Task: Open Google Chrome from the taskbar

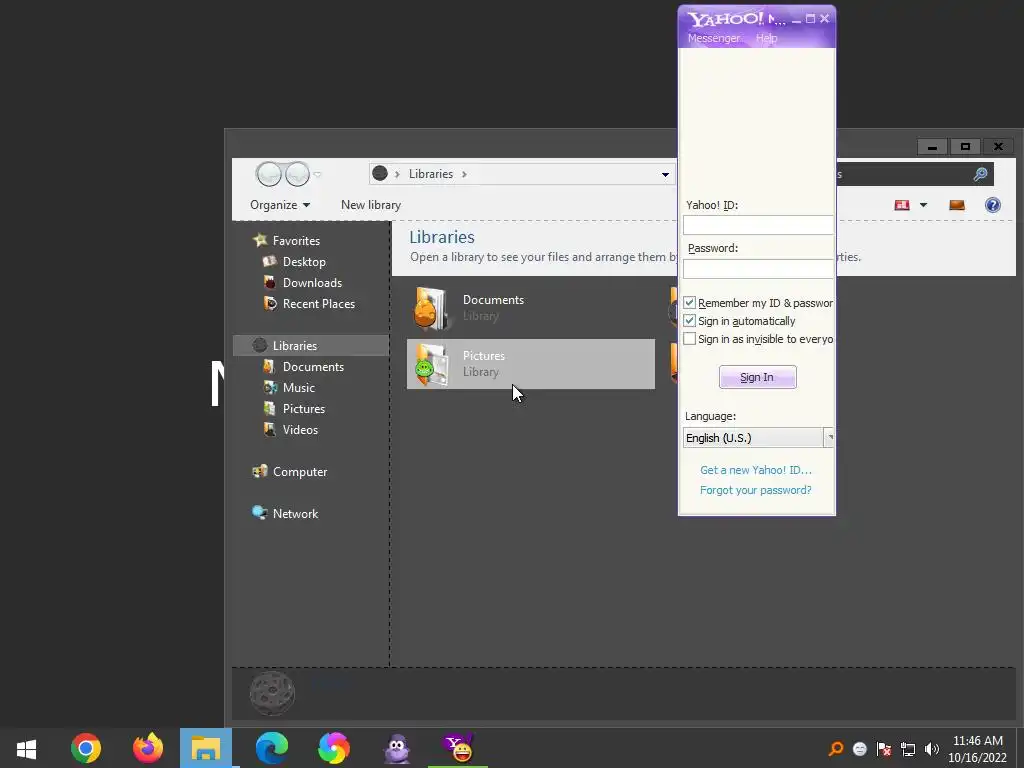Action: coord(86,748)
